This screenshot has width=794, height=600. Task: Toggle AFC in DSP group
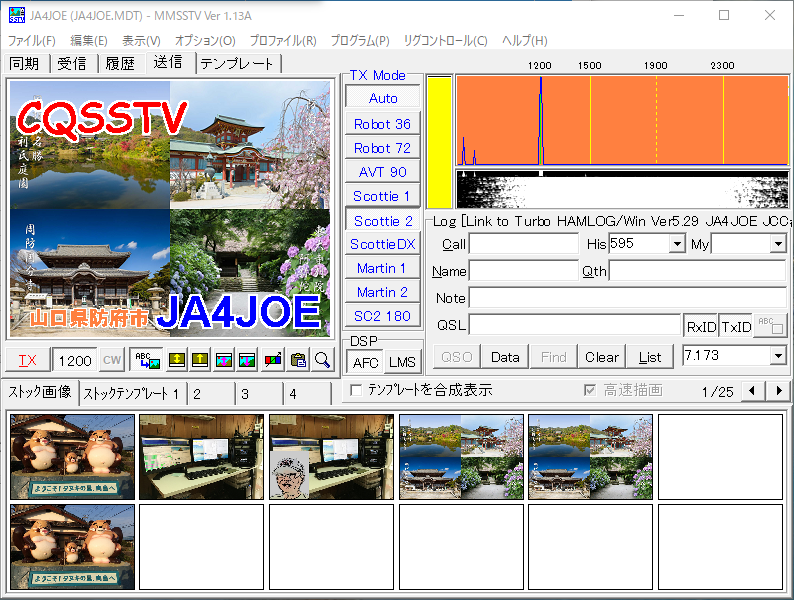coord(366,362)
